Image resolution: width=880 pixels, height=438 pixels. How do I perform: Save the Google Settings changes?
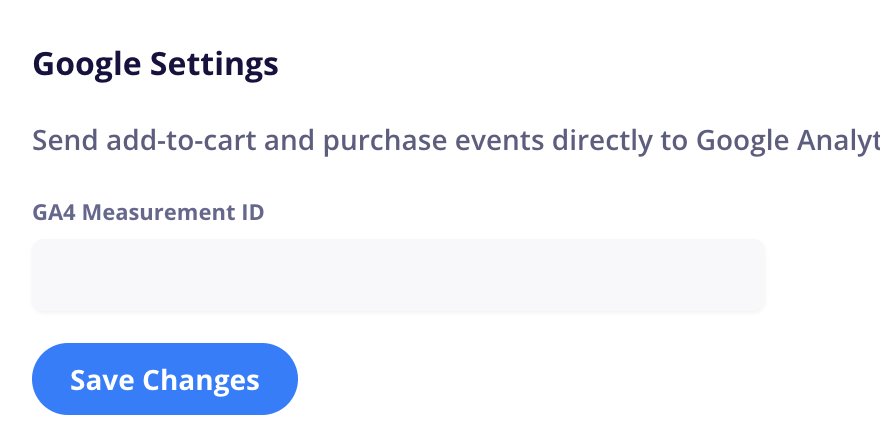click(165, 379)
